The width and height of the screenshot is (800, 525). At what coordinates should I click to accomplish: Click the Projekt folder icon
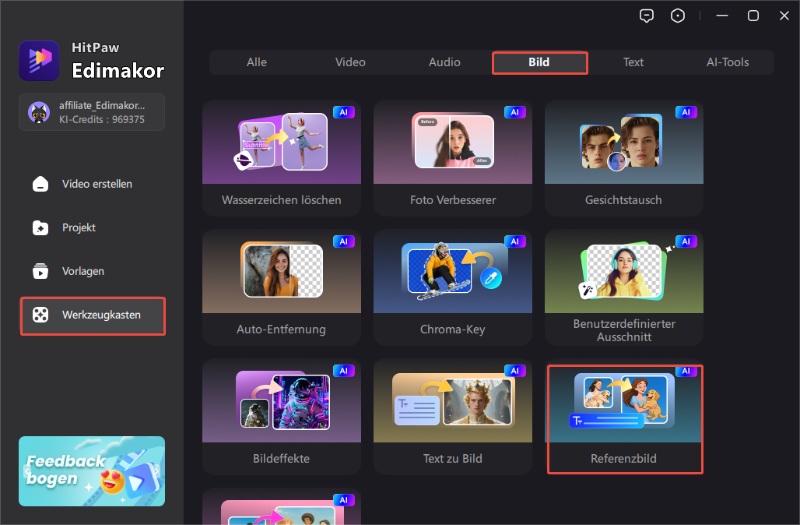pos(40,228)
